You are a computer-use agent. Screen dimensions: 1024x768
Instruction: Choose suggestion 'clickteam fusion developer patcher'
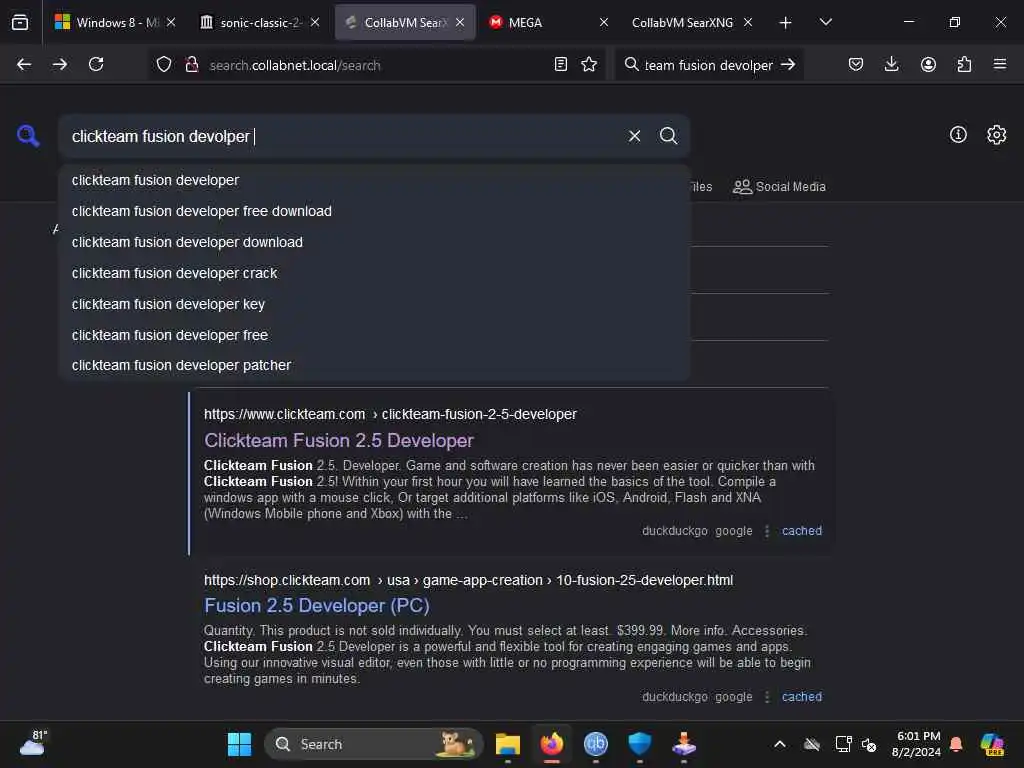pos(374,365)
